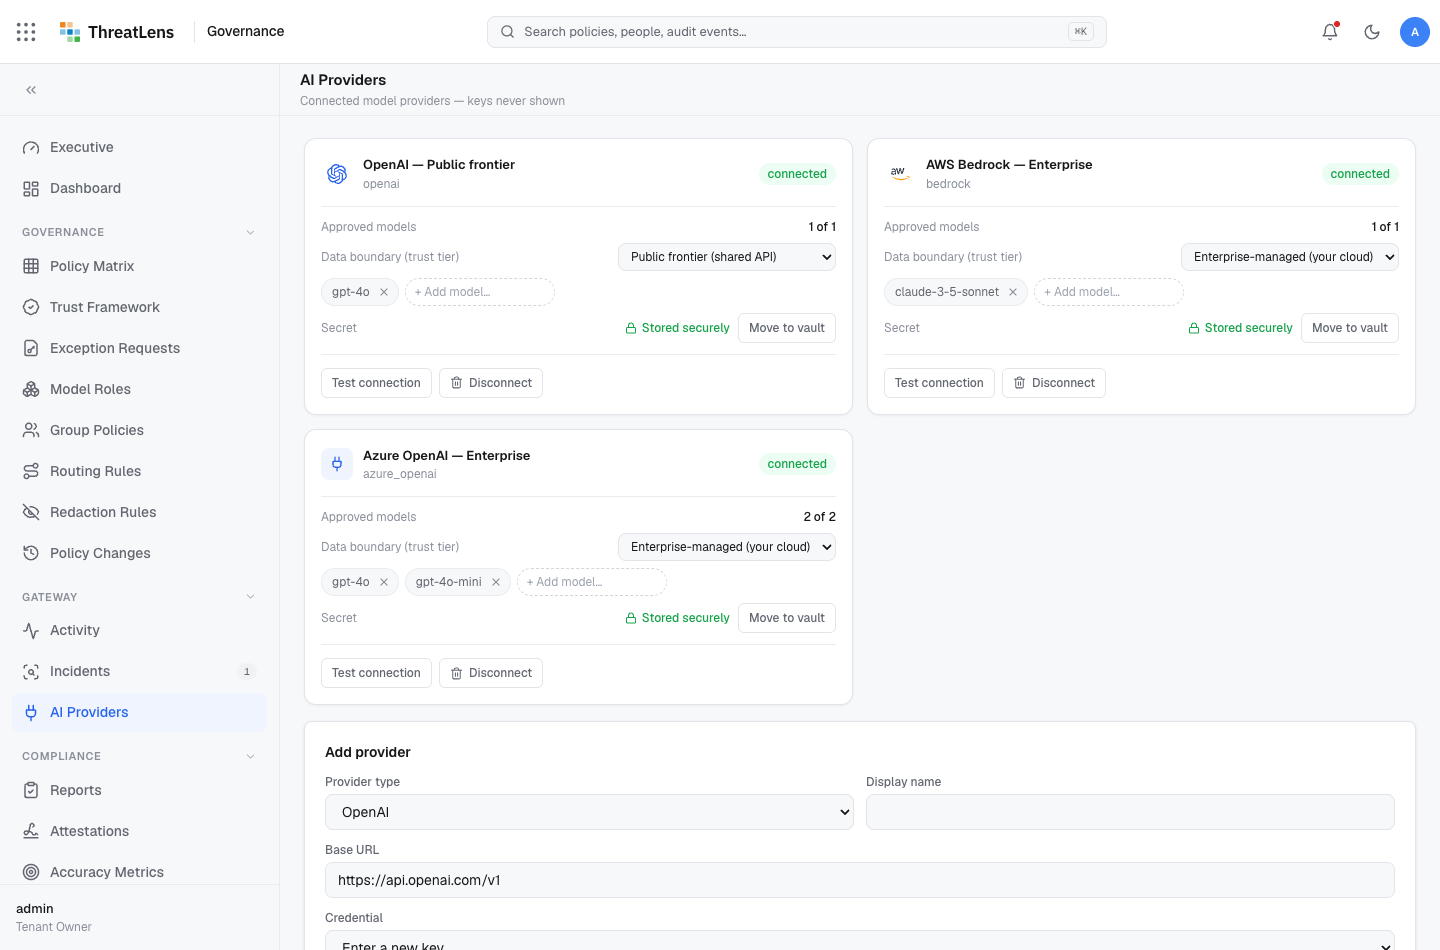Disconnect OpenAI Public frontier provider
The width and height of the screenshot is (1440, 950).
[491, 383]
